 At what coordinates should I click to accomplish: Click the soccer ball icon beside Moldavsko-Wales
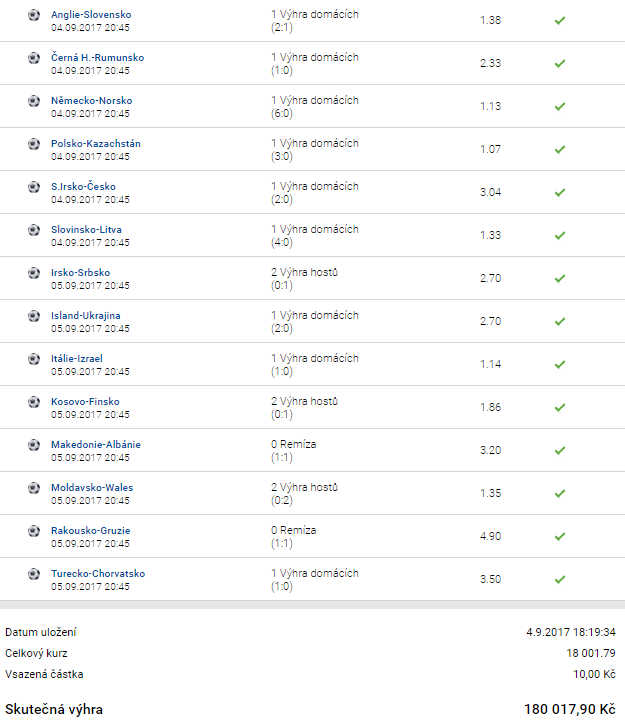pos(34,488)
